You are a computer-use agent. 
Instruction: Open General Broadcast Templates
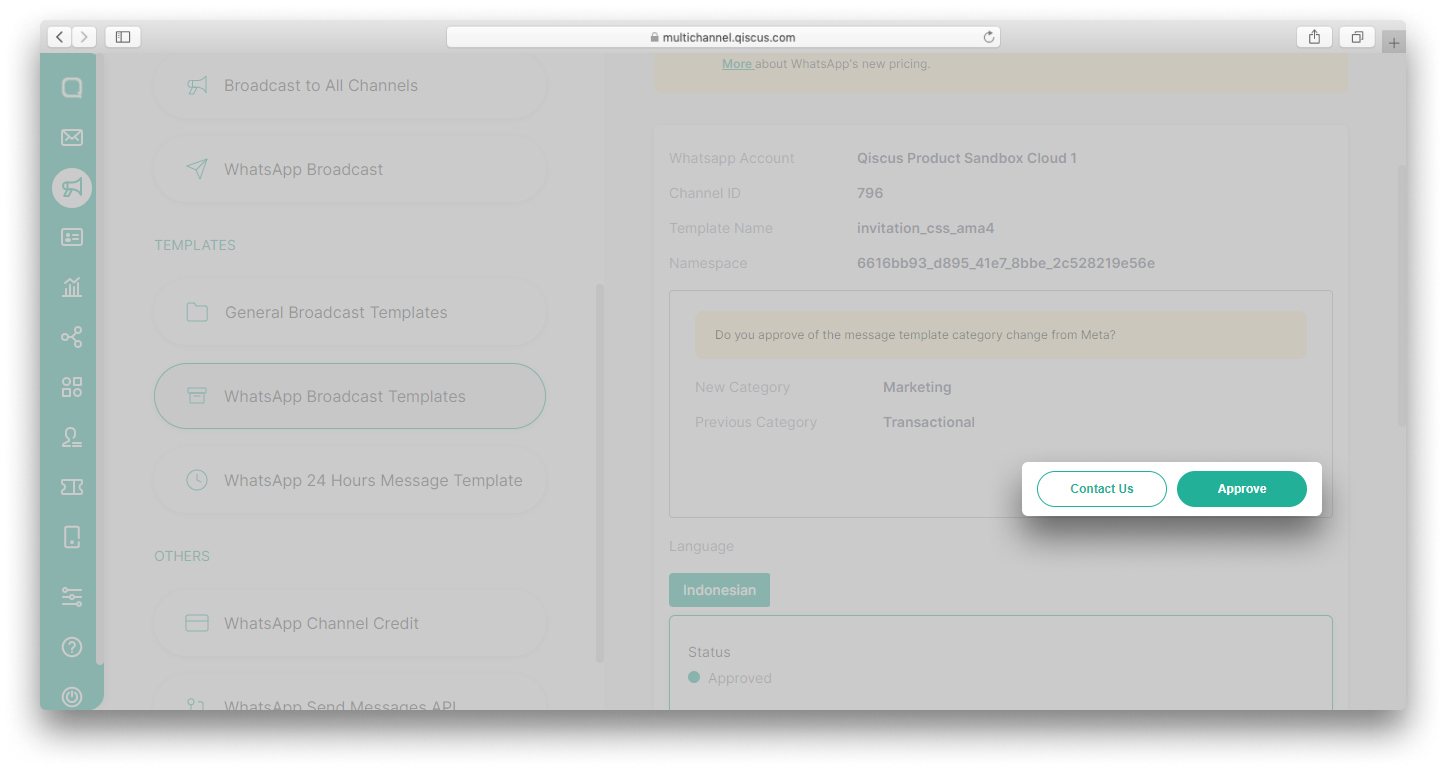pos(350,313)
